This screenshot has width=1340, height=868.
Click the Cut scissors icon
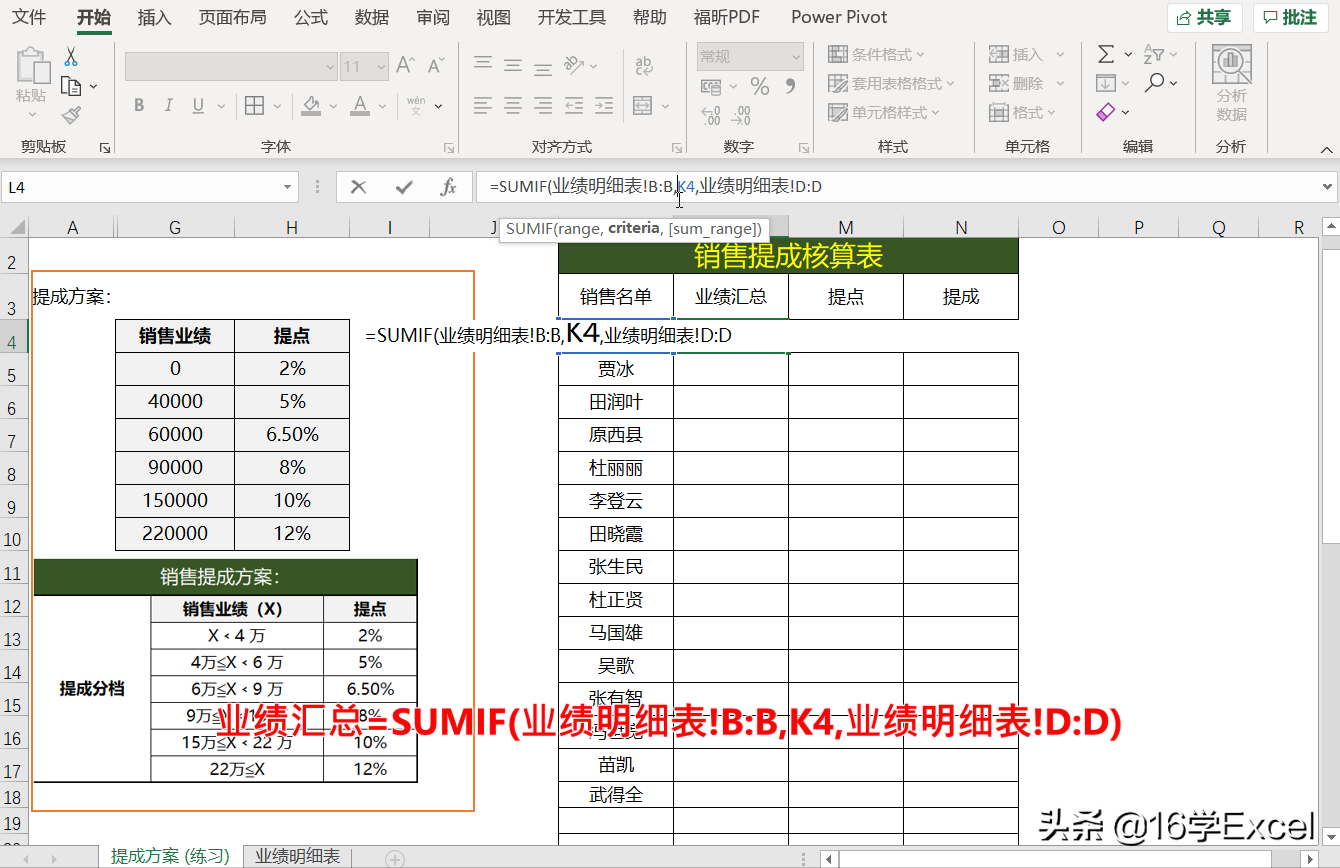[x=71, y=56]
